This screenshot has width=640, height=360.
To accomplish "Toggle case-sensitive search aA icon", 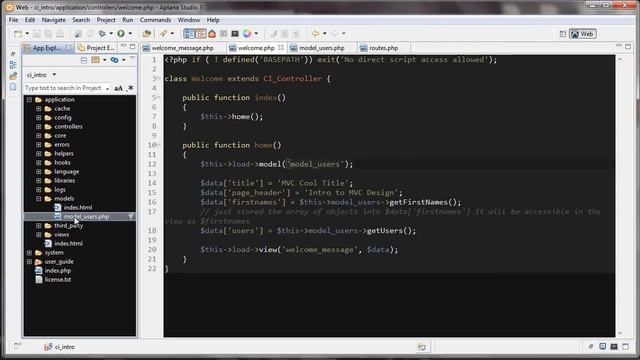I will [x=118, y=88].
